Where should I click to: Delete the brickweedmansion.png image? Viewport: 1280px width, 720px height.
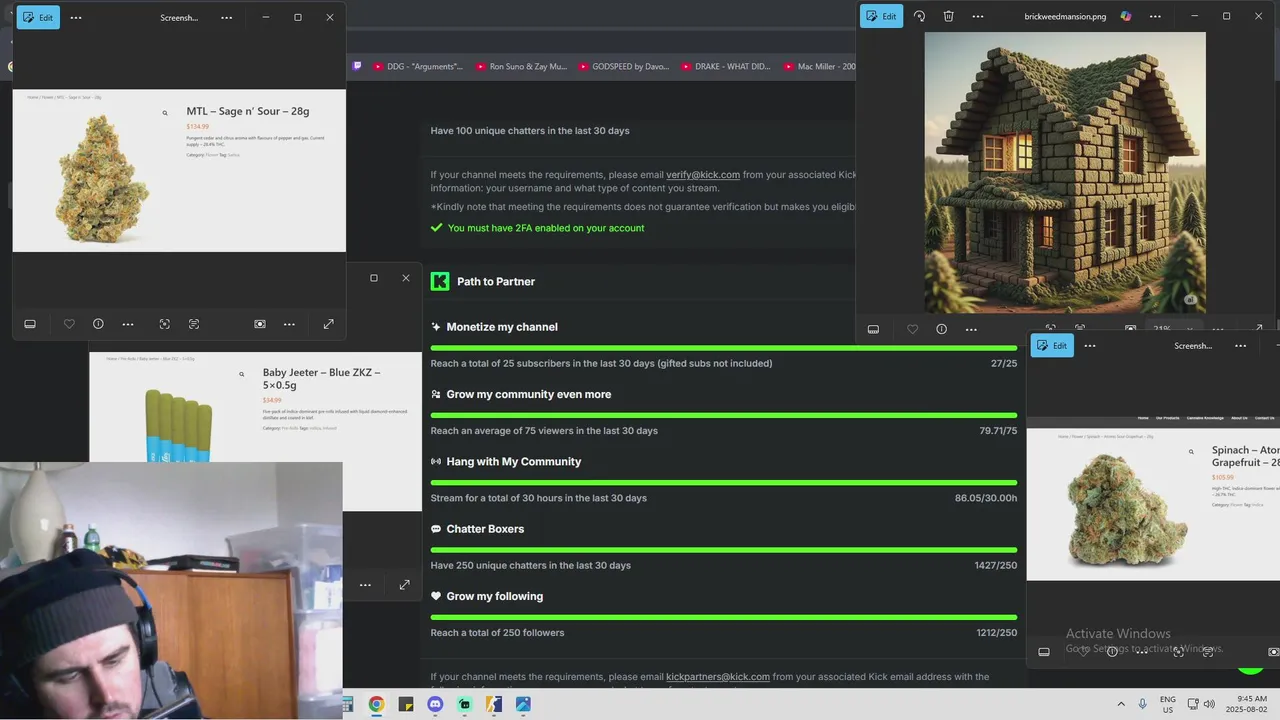point(949,16)
